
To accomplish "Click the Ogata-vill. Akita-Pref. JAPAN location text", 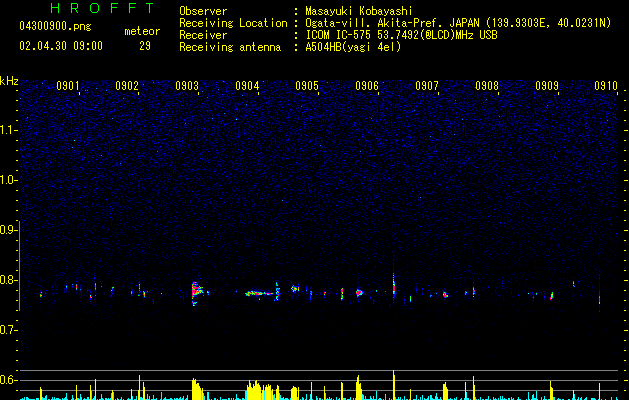I will (392, 23).
